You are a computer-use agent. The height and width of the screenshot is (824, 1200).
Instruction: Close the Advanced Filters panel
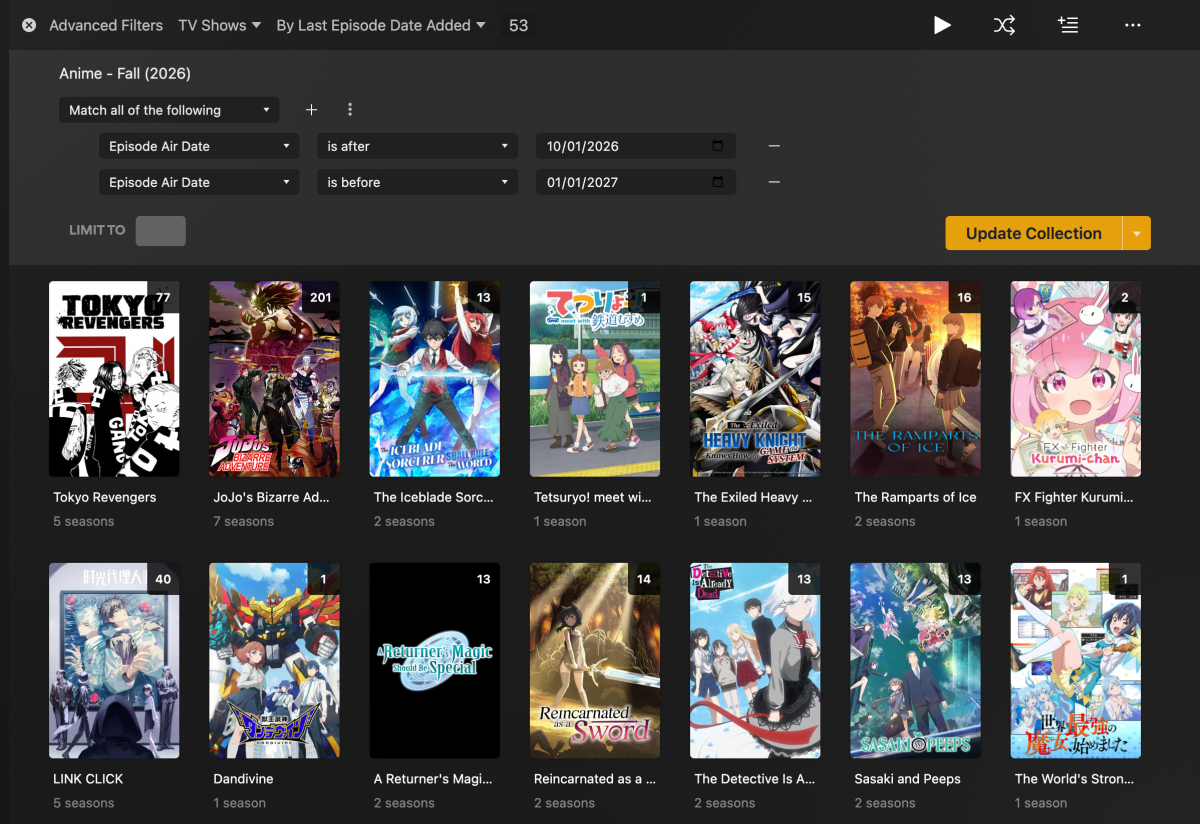click(29, 25)
